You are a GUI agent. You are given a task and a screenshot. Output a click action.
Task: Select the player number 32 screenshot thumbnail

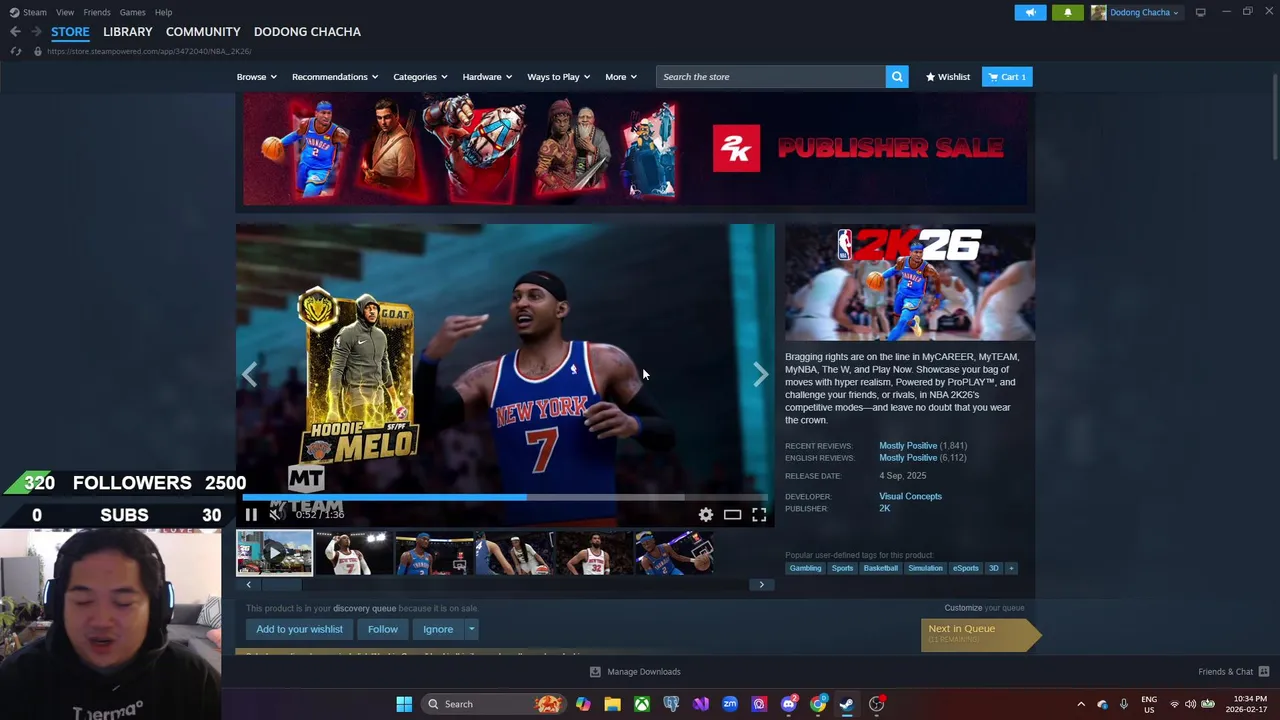[x=594, y=553]
